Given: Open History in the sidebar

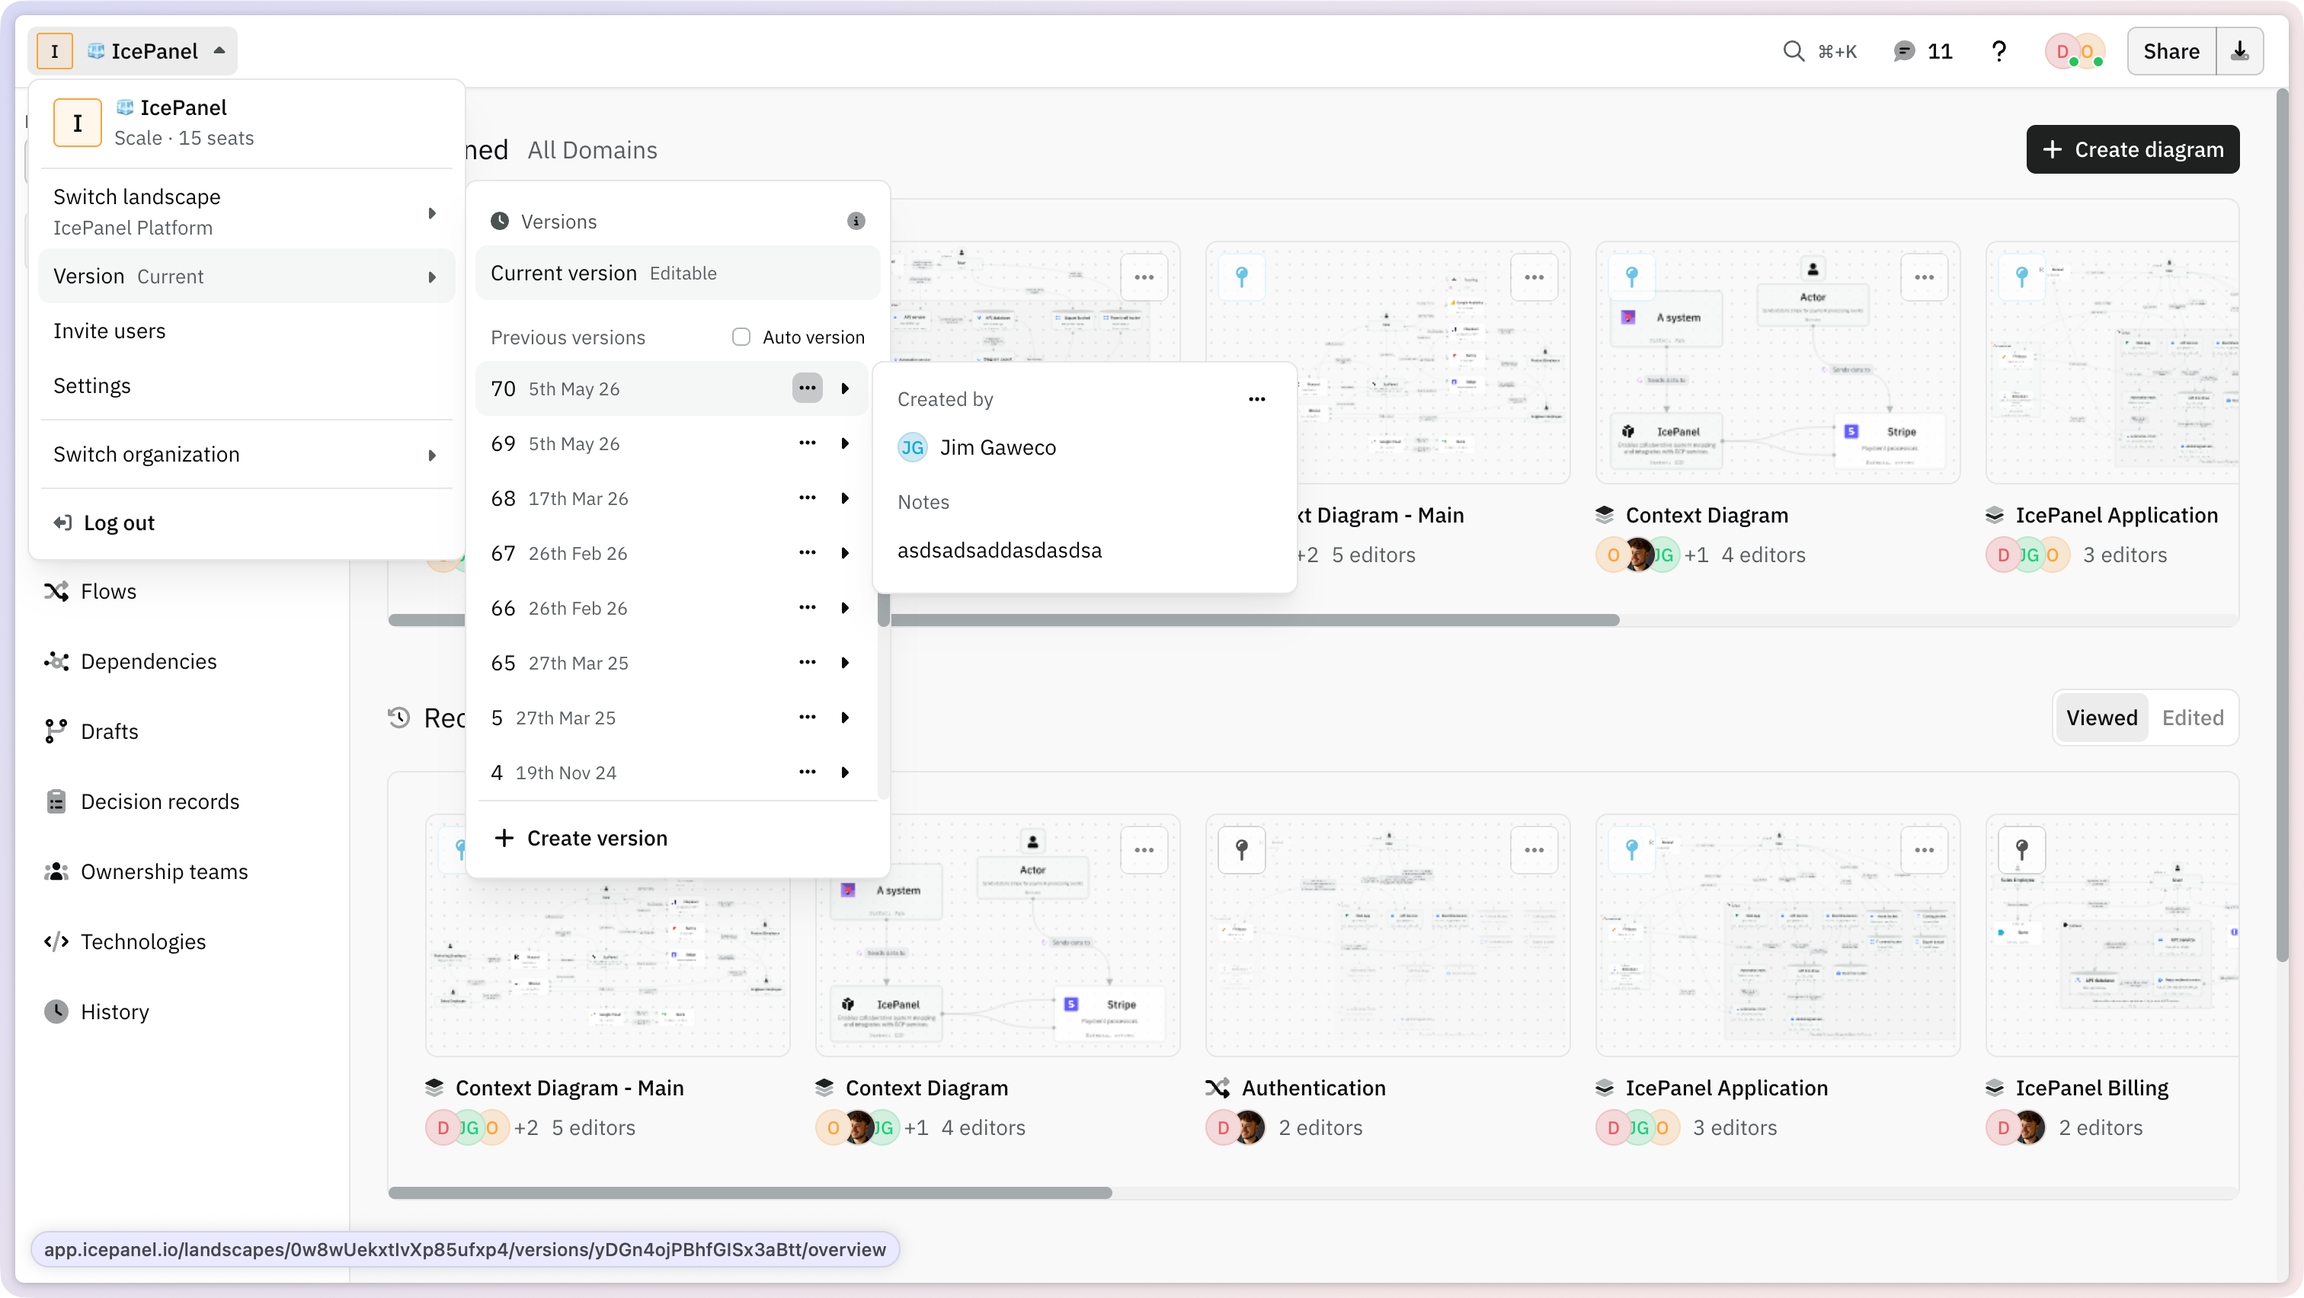Looking at the screenshot, I should 97,1011.
